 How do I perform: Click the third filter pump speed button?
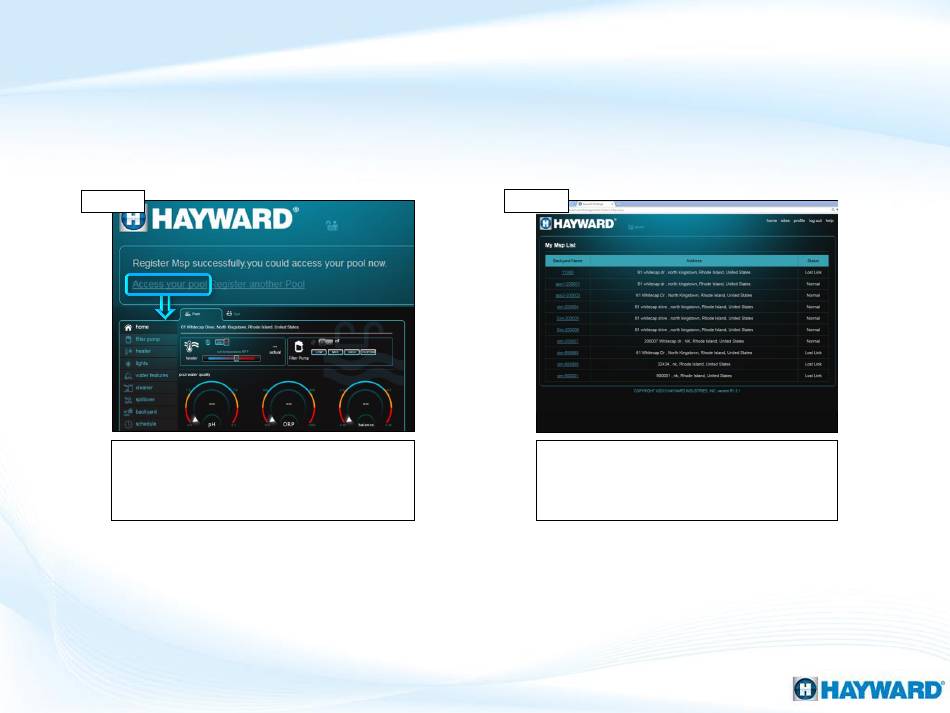[351, 352]
